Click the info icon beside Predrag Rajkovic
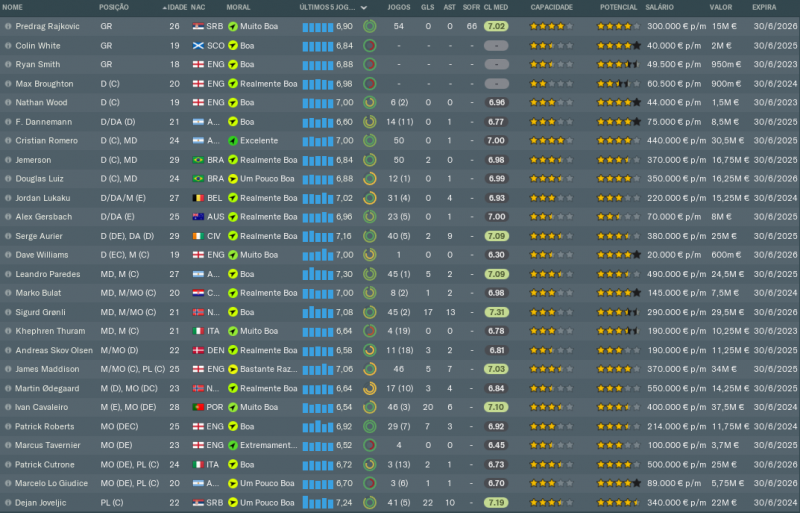The height and width of the screenshot is (513, 800). pos(8,26)
